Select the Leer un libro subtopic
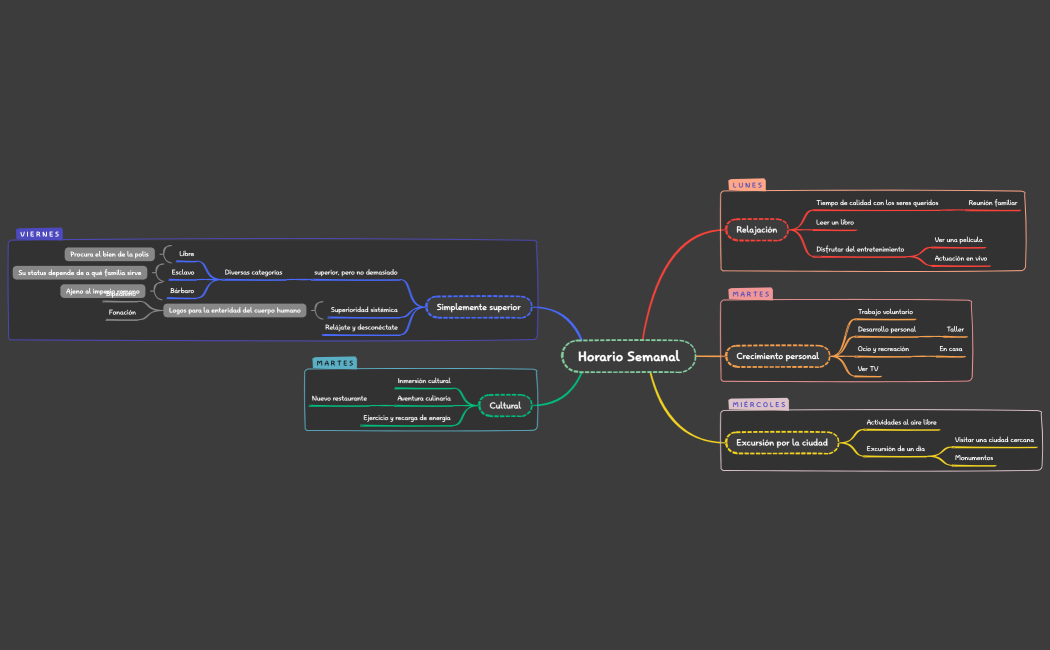Image resolution: width=1050 pixels, height=650 pixels. click(835, 222)
